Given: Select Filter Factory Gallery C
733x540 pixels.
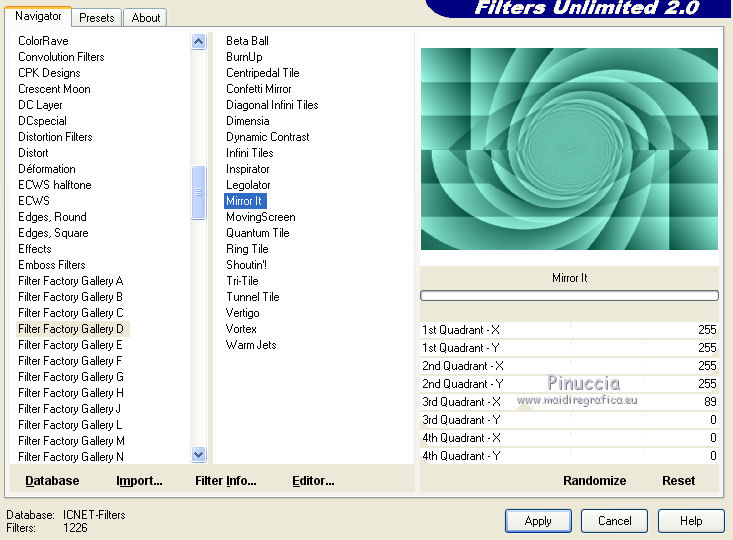Looking at the screenshot, I should coord(71,313).
